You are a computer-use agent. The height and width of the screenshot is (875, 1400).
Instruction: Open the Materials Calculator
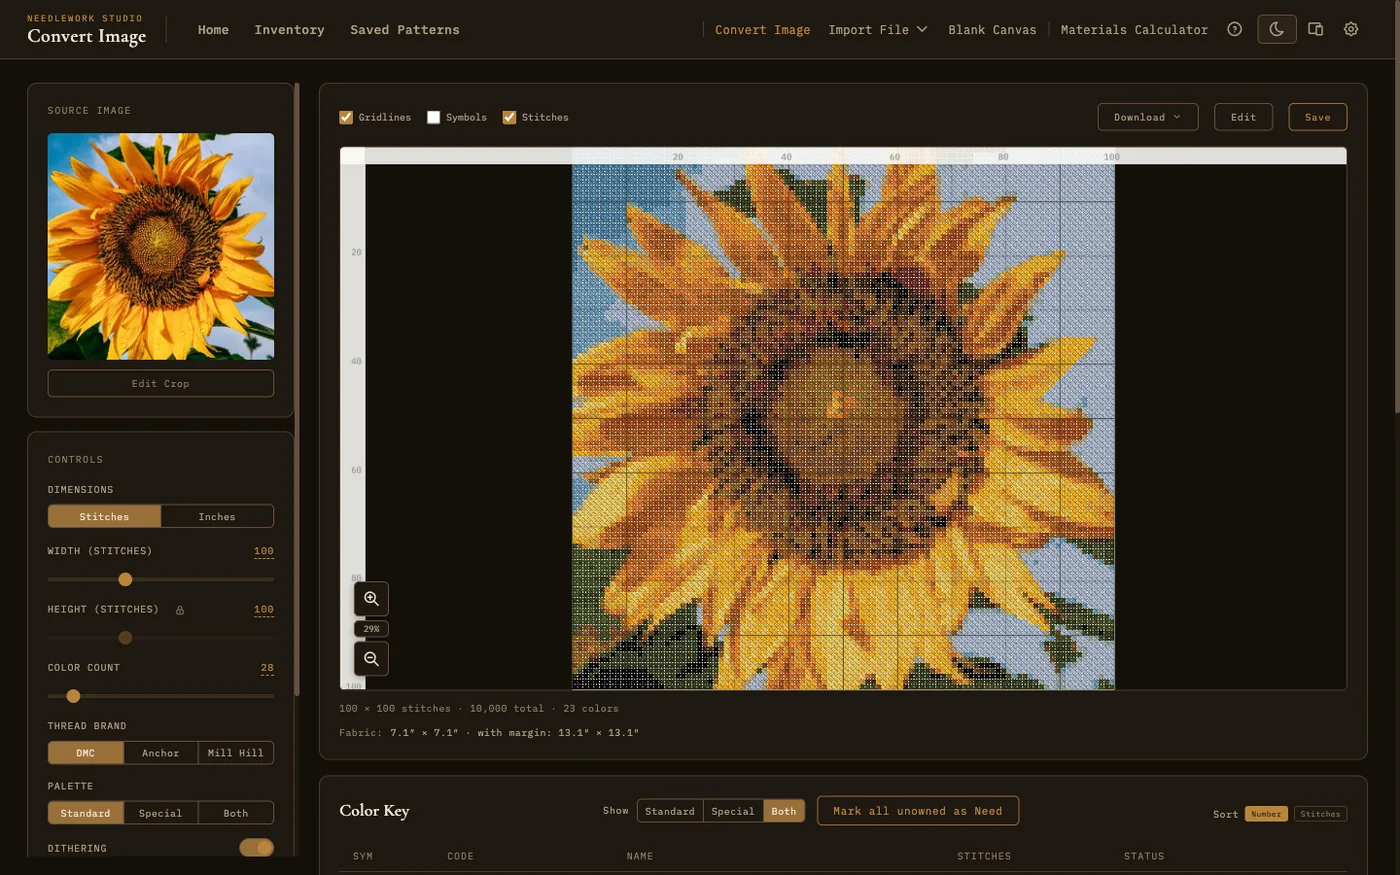click(1134, 30)
